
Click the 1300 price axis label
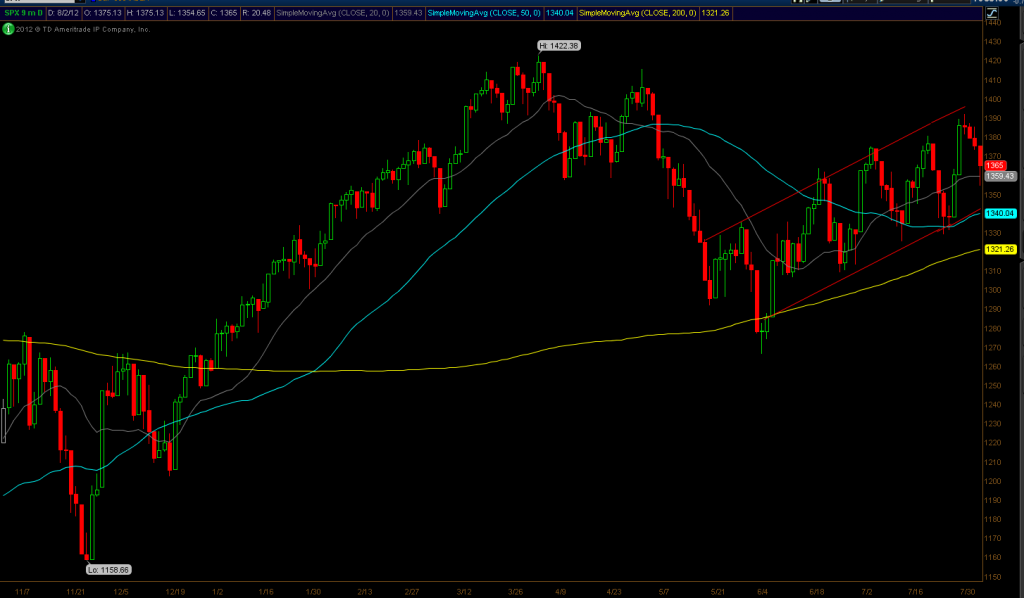(993, 290)
